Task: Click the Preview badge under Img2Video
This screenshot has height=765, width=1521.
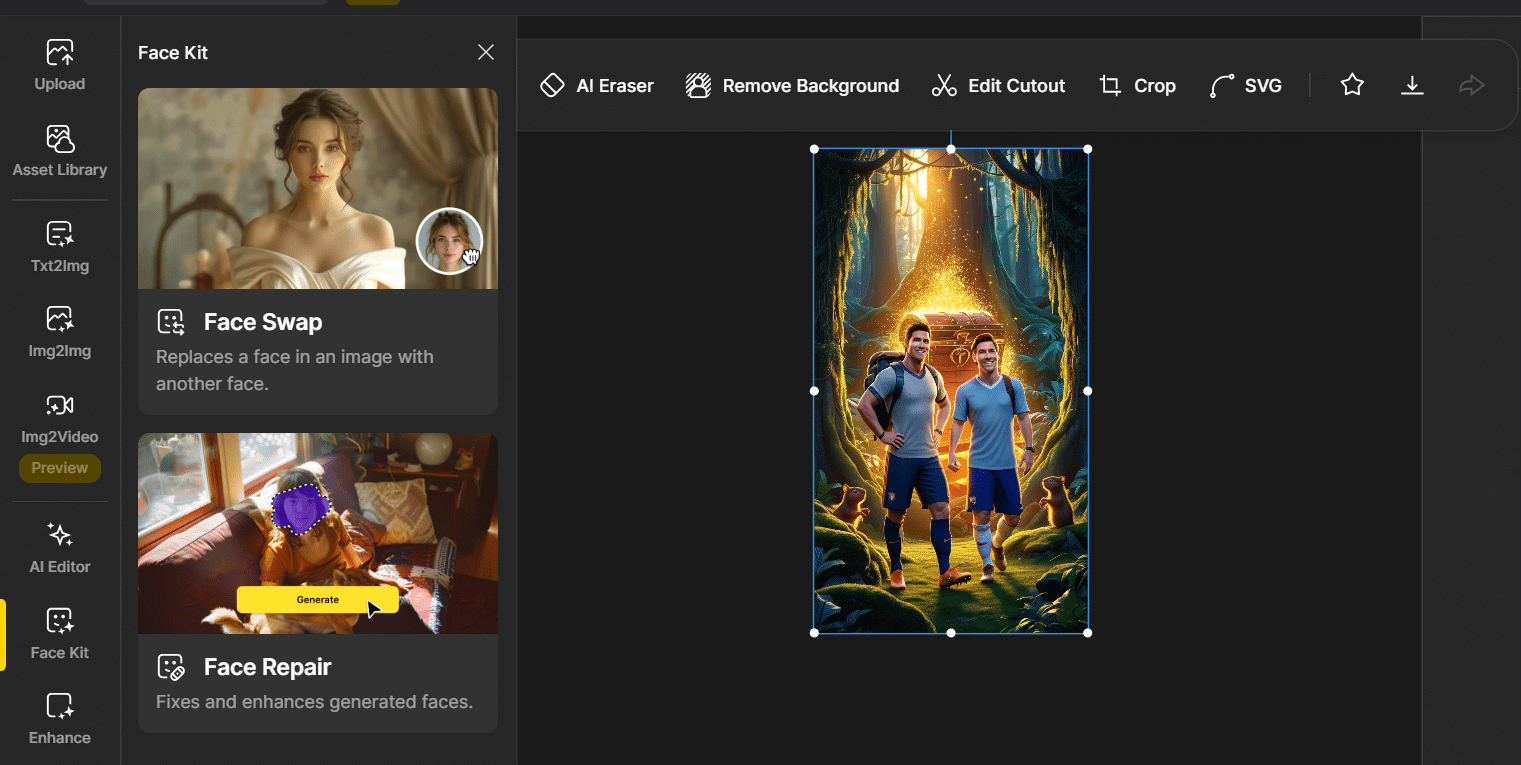Action: tap(60, 468)
